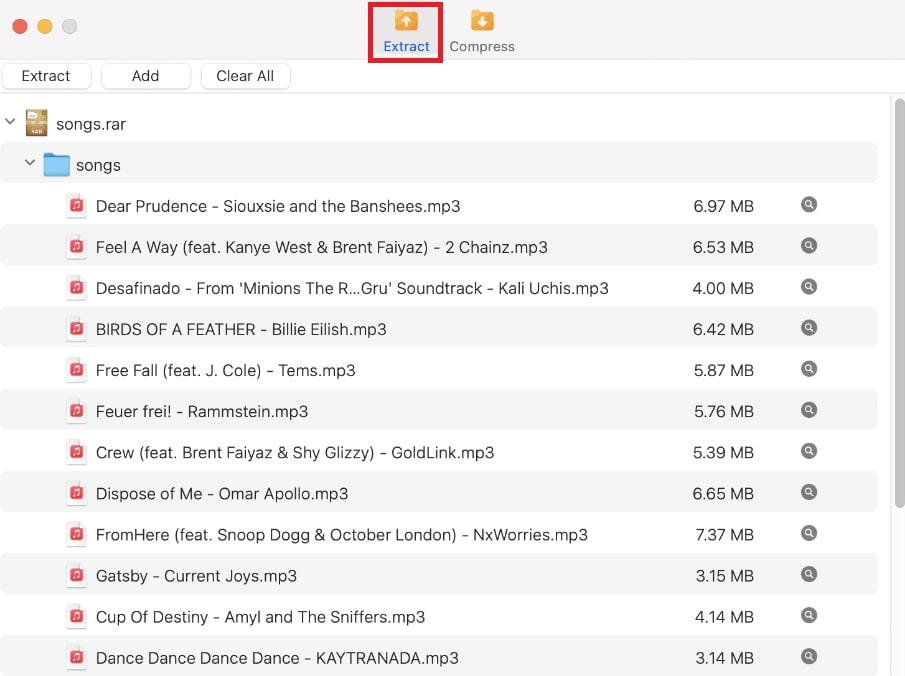
Task: Click the music file icon for Dispose of Me
Action: point(76,493)
